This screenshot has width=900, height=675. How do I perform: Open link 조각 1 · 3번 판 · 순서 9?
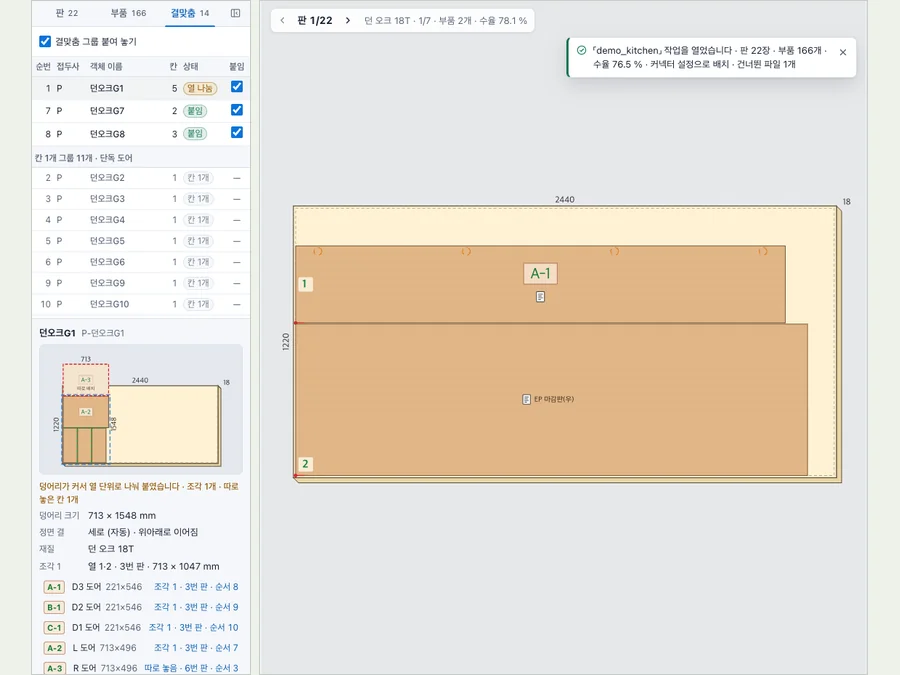tap(196, 607)
